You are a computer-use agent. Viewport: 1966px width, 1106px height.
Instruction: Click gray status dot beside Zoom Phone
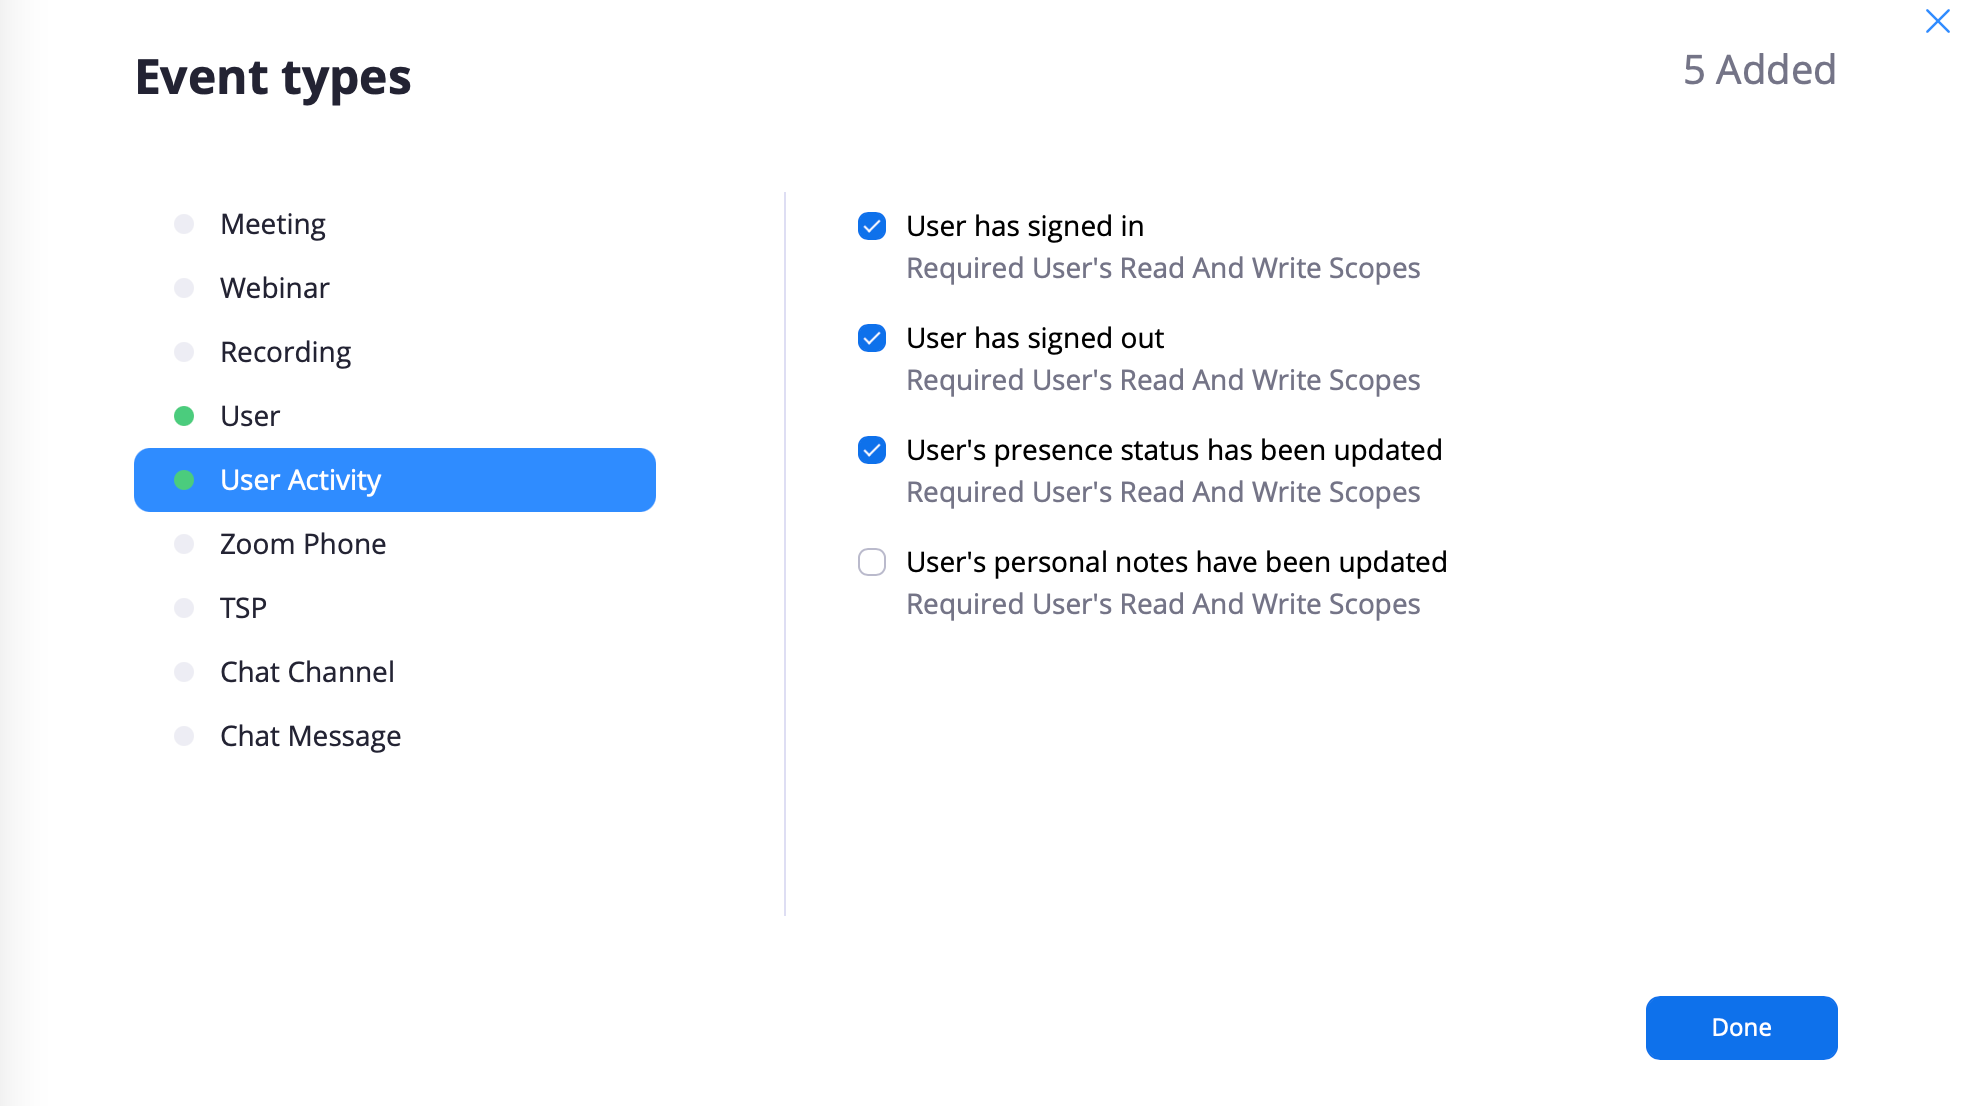[184, 544]
